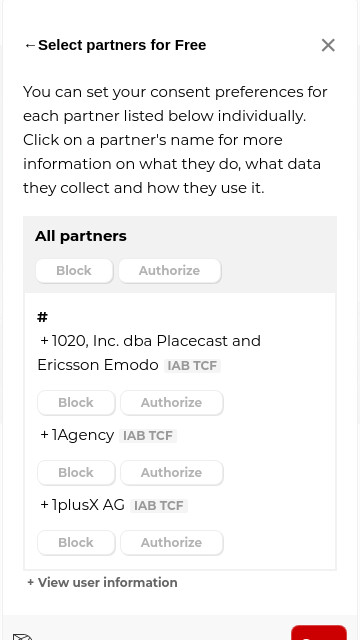This screenshot has height=640, width=360.
Task: Click the envelope icon at bottom left
Action: click(x=22, y=636)
